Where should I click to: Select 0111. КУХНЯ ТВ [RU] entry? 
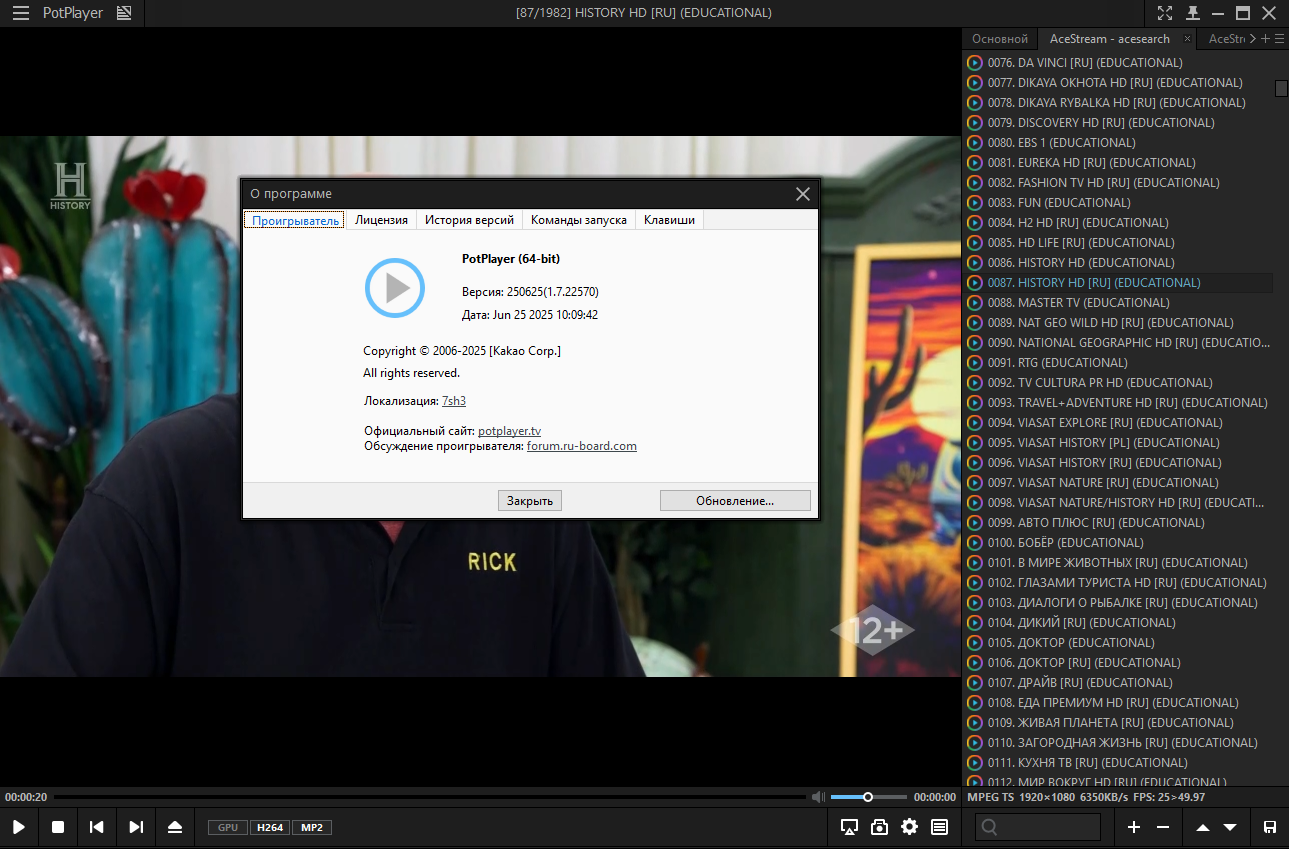[1118, 763]
